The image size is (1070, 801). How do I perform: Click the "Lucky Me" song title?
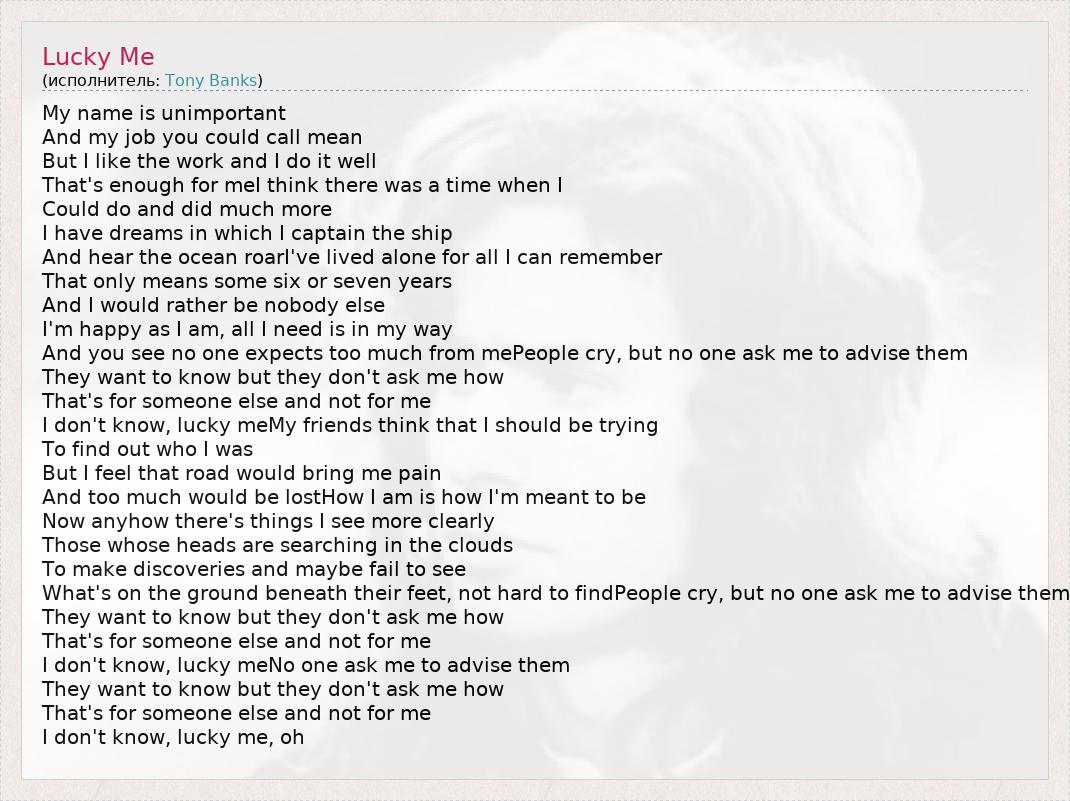pos(98,56)
